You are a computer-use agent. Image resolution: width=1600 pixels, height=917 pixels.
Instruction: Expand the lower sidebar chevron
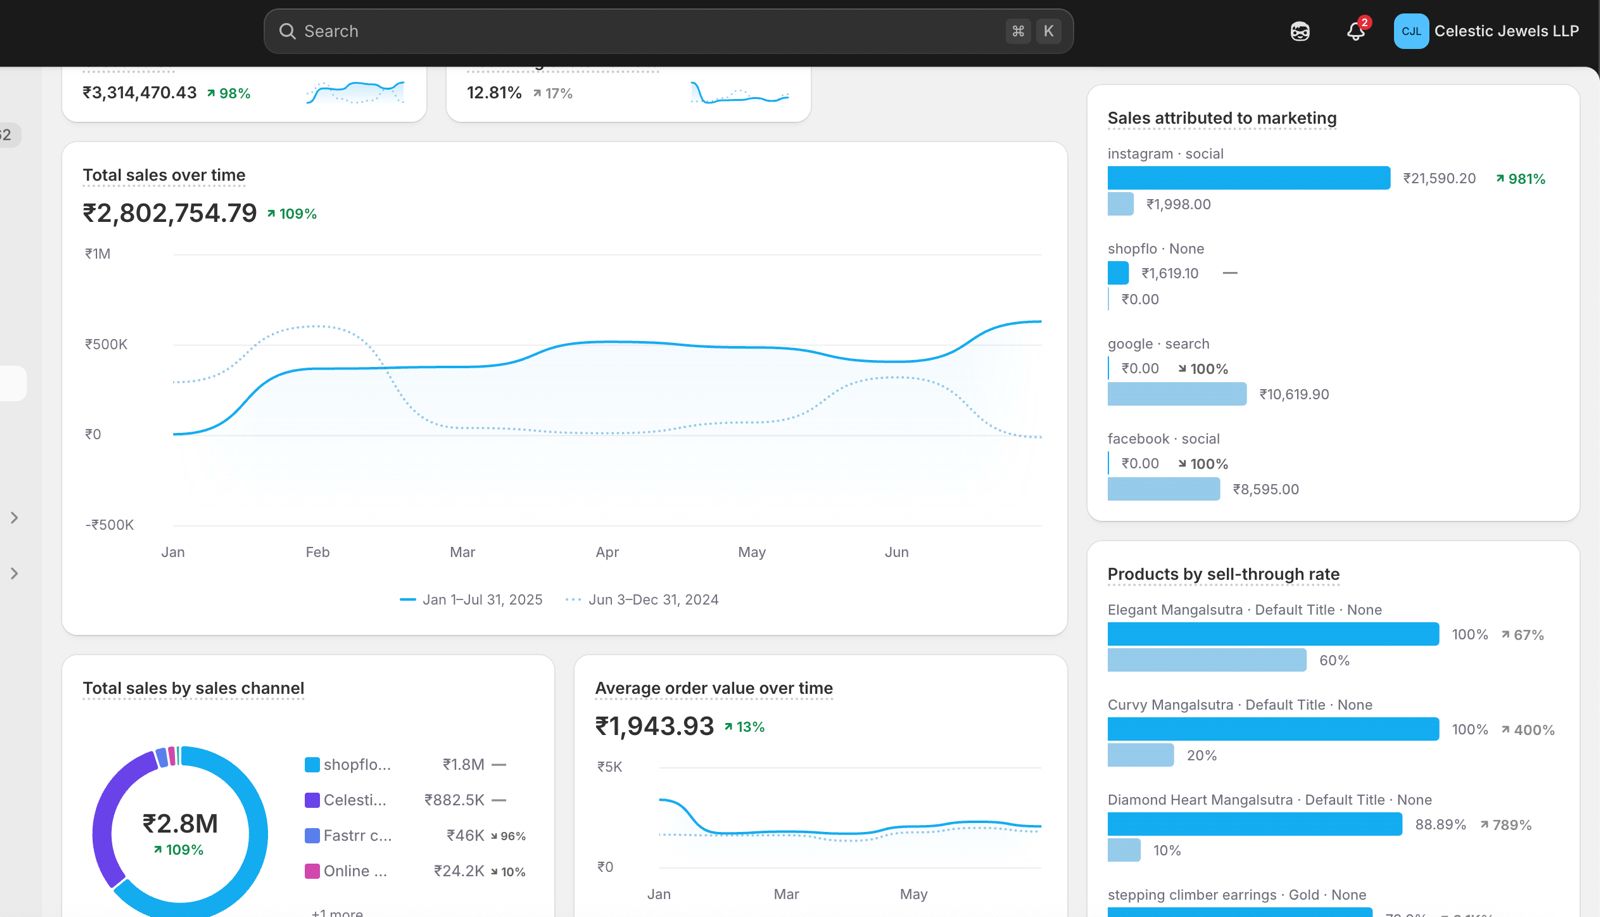tap(14, 573)
